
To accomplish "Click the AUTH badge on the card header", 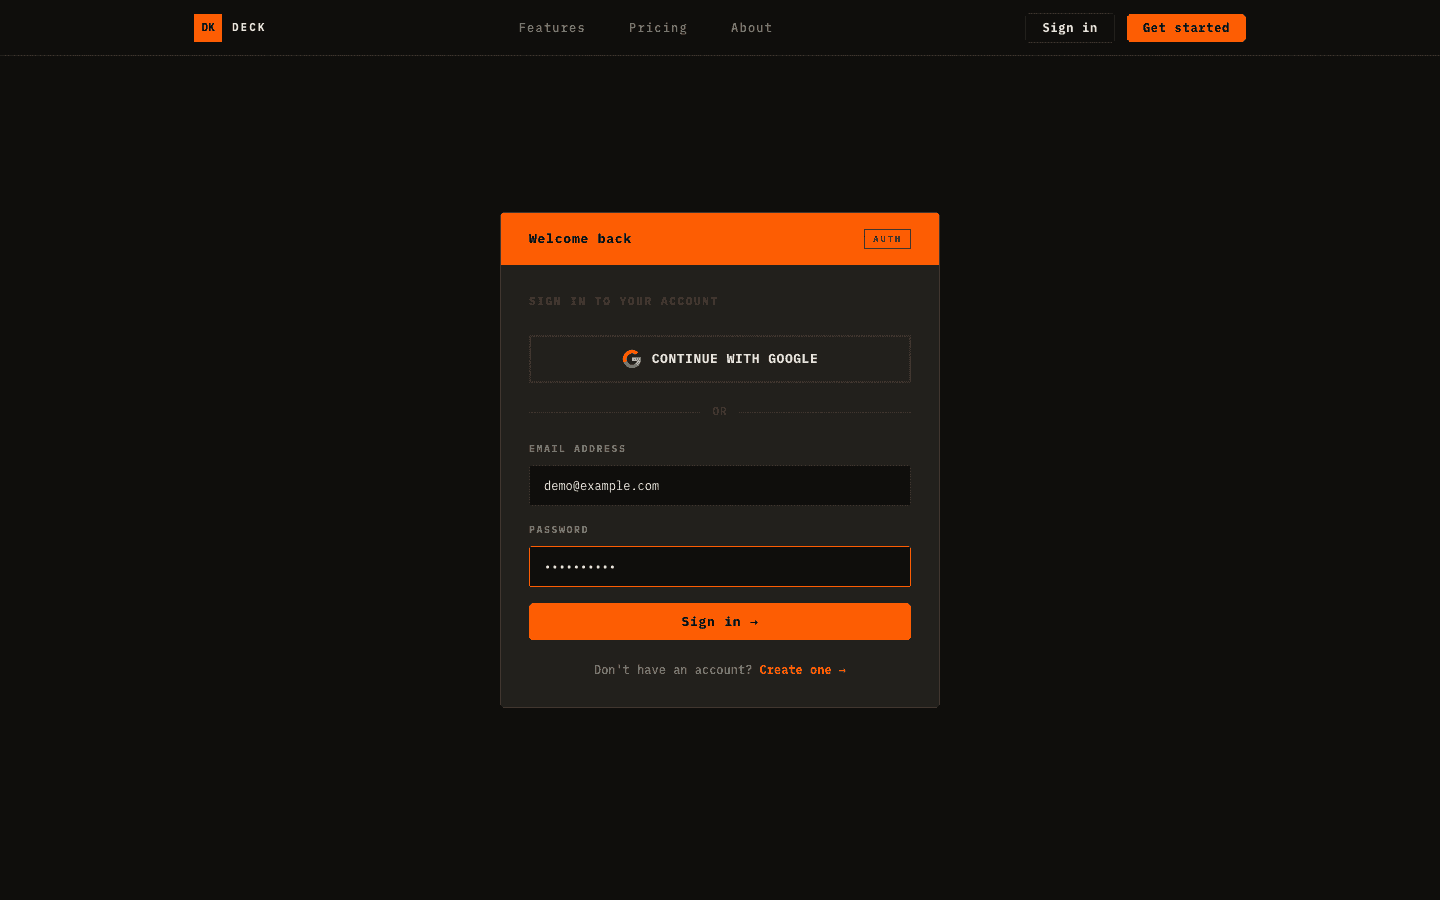I will [x=887, y=239].
